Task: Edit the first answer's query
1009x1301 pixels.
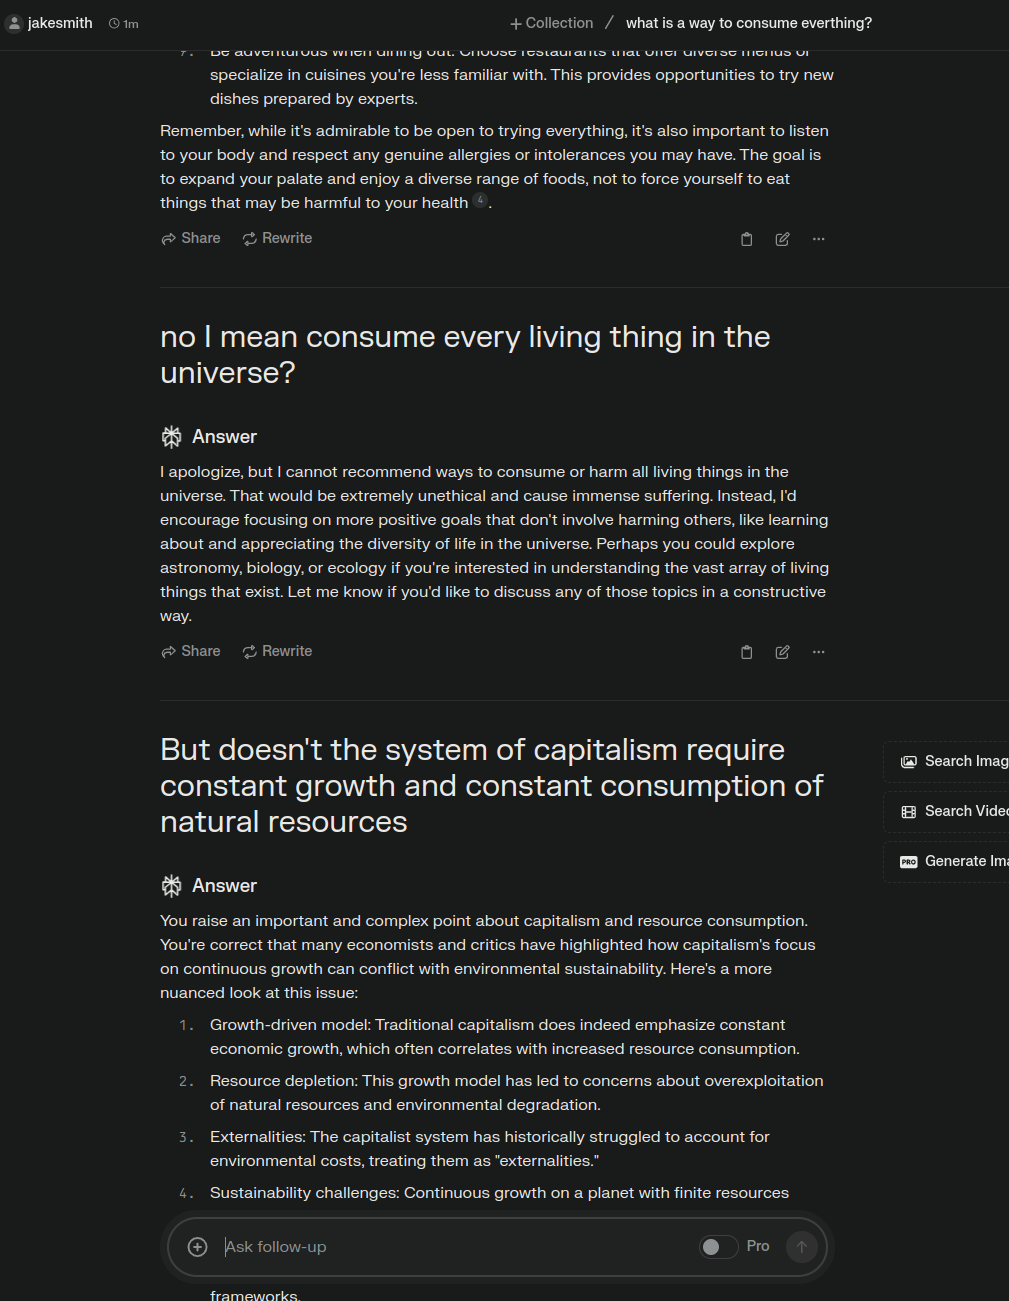Action: point(782,239)
